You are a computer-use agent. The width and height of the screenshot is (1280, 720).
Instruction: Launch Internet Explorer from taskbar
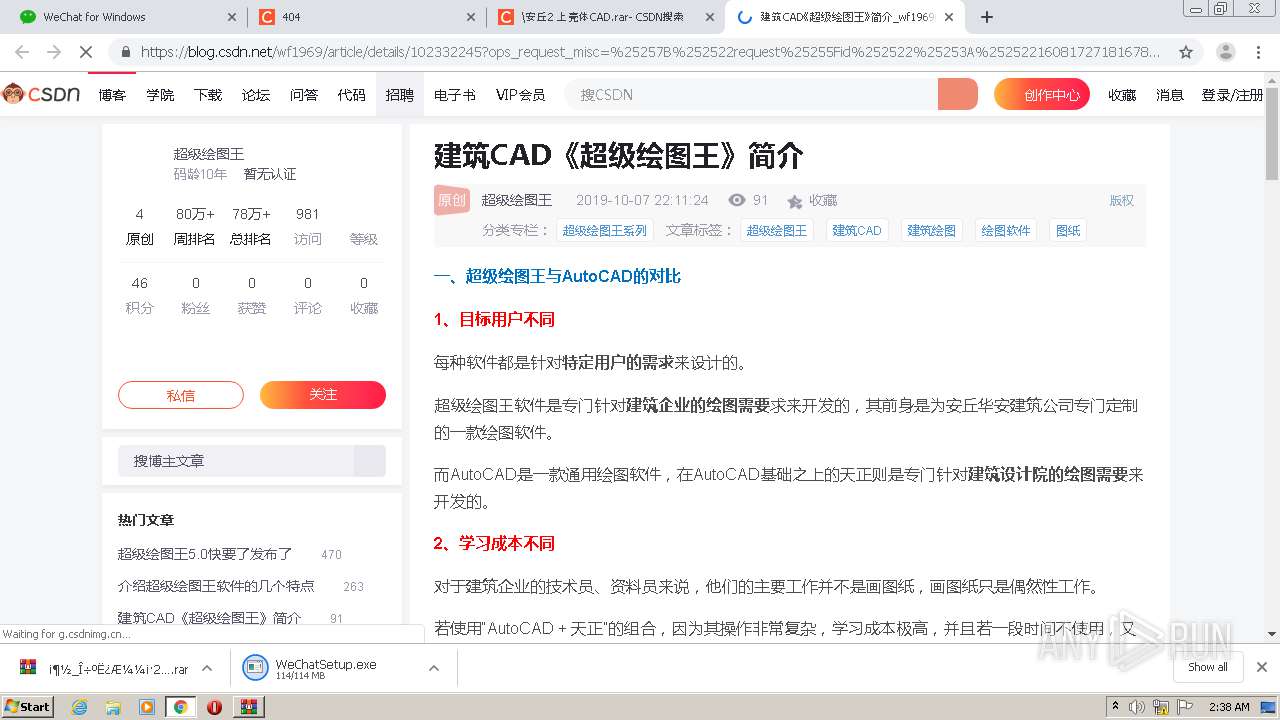click(x=79, y=707)
